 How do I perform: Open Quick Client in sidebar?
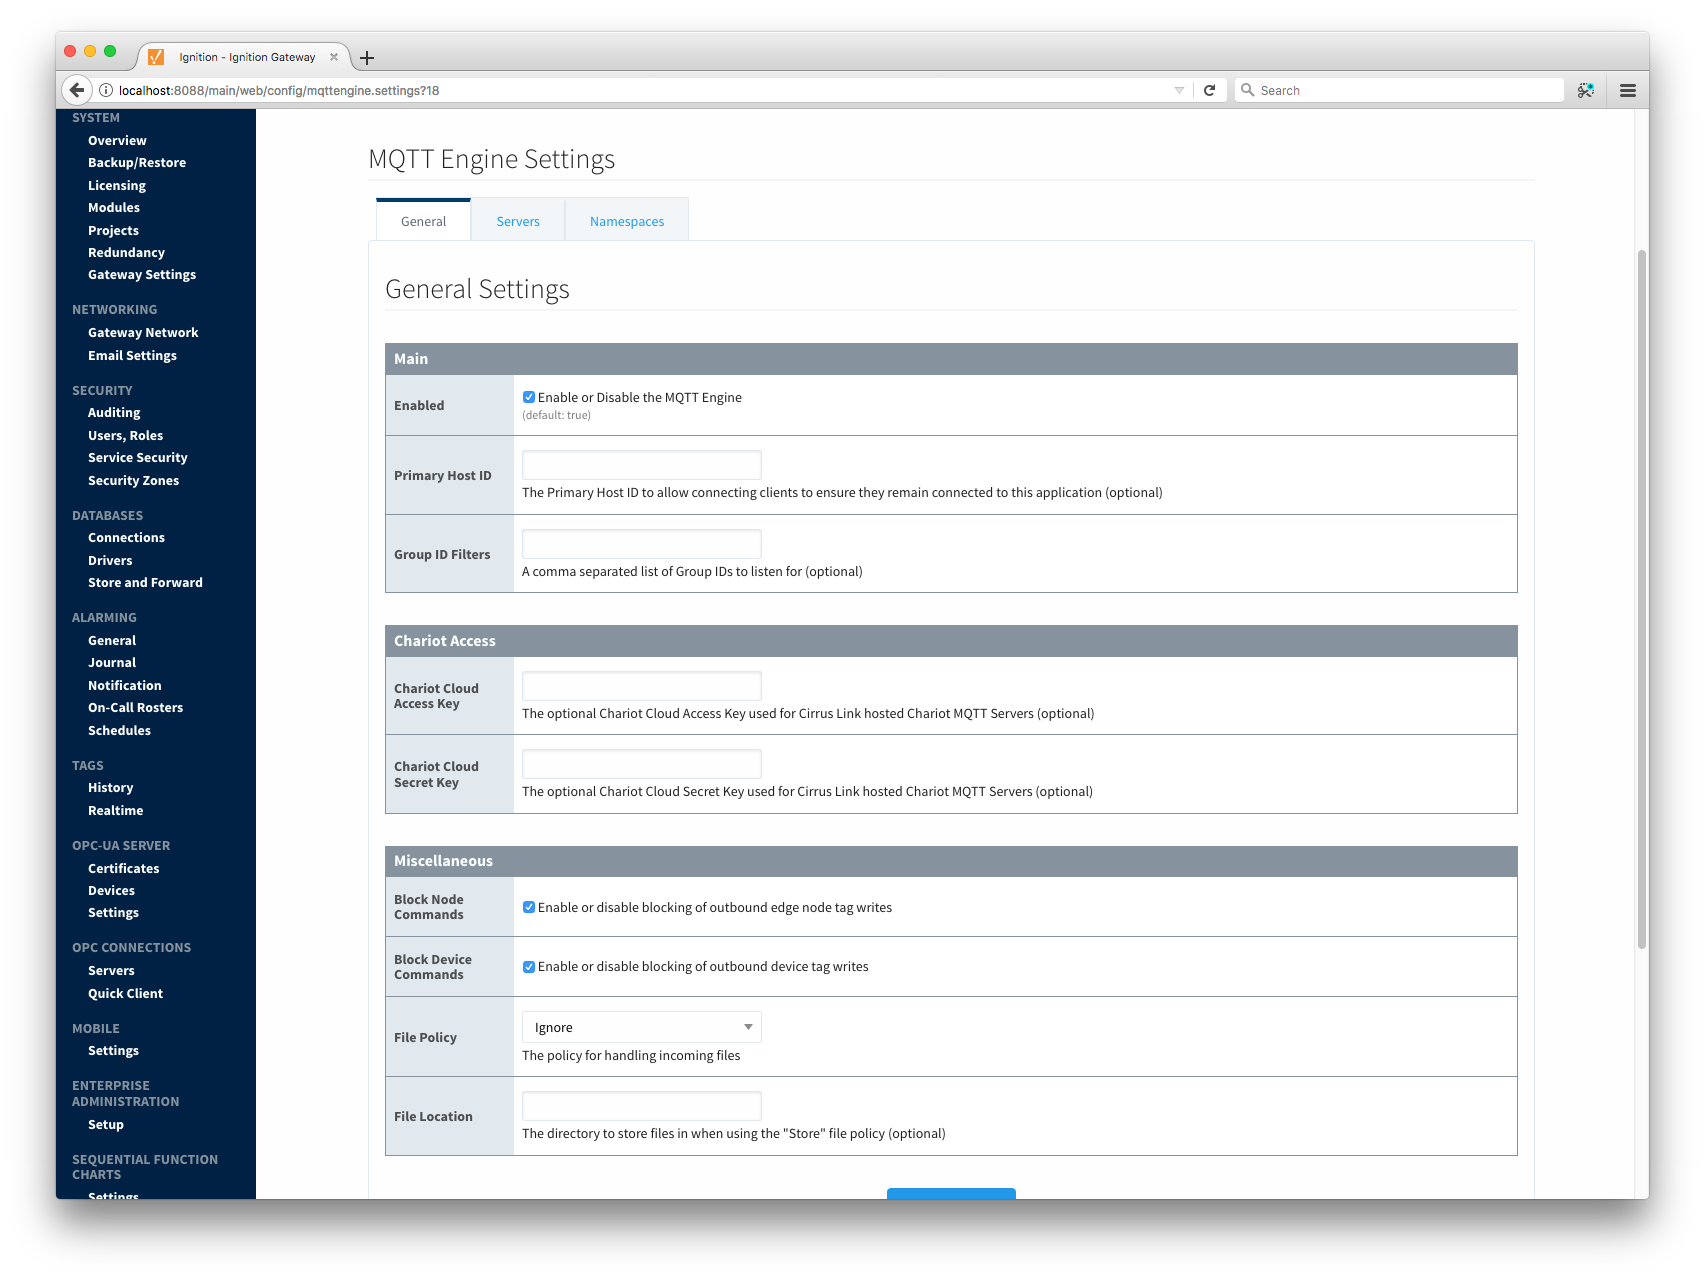point(125,994)
